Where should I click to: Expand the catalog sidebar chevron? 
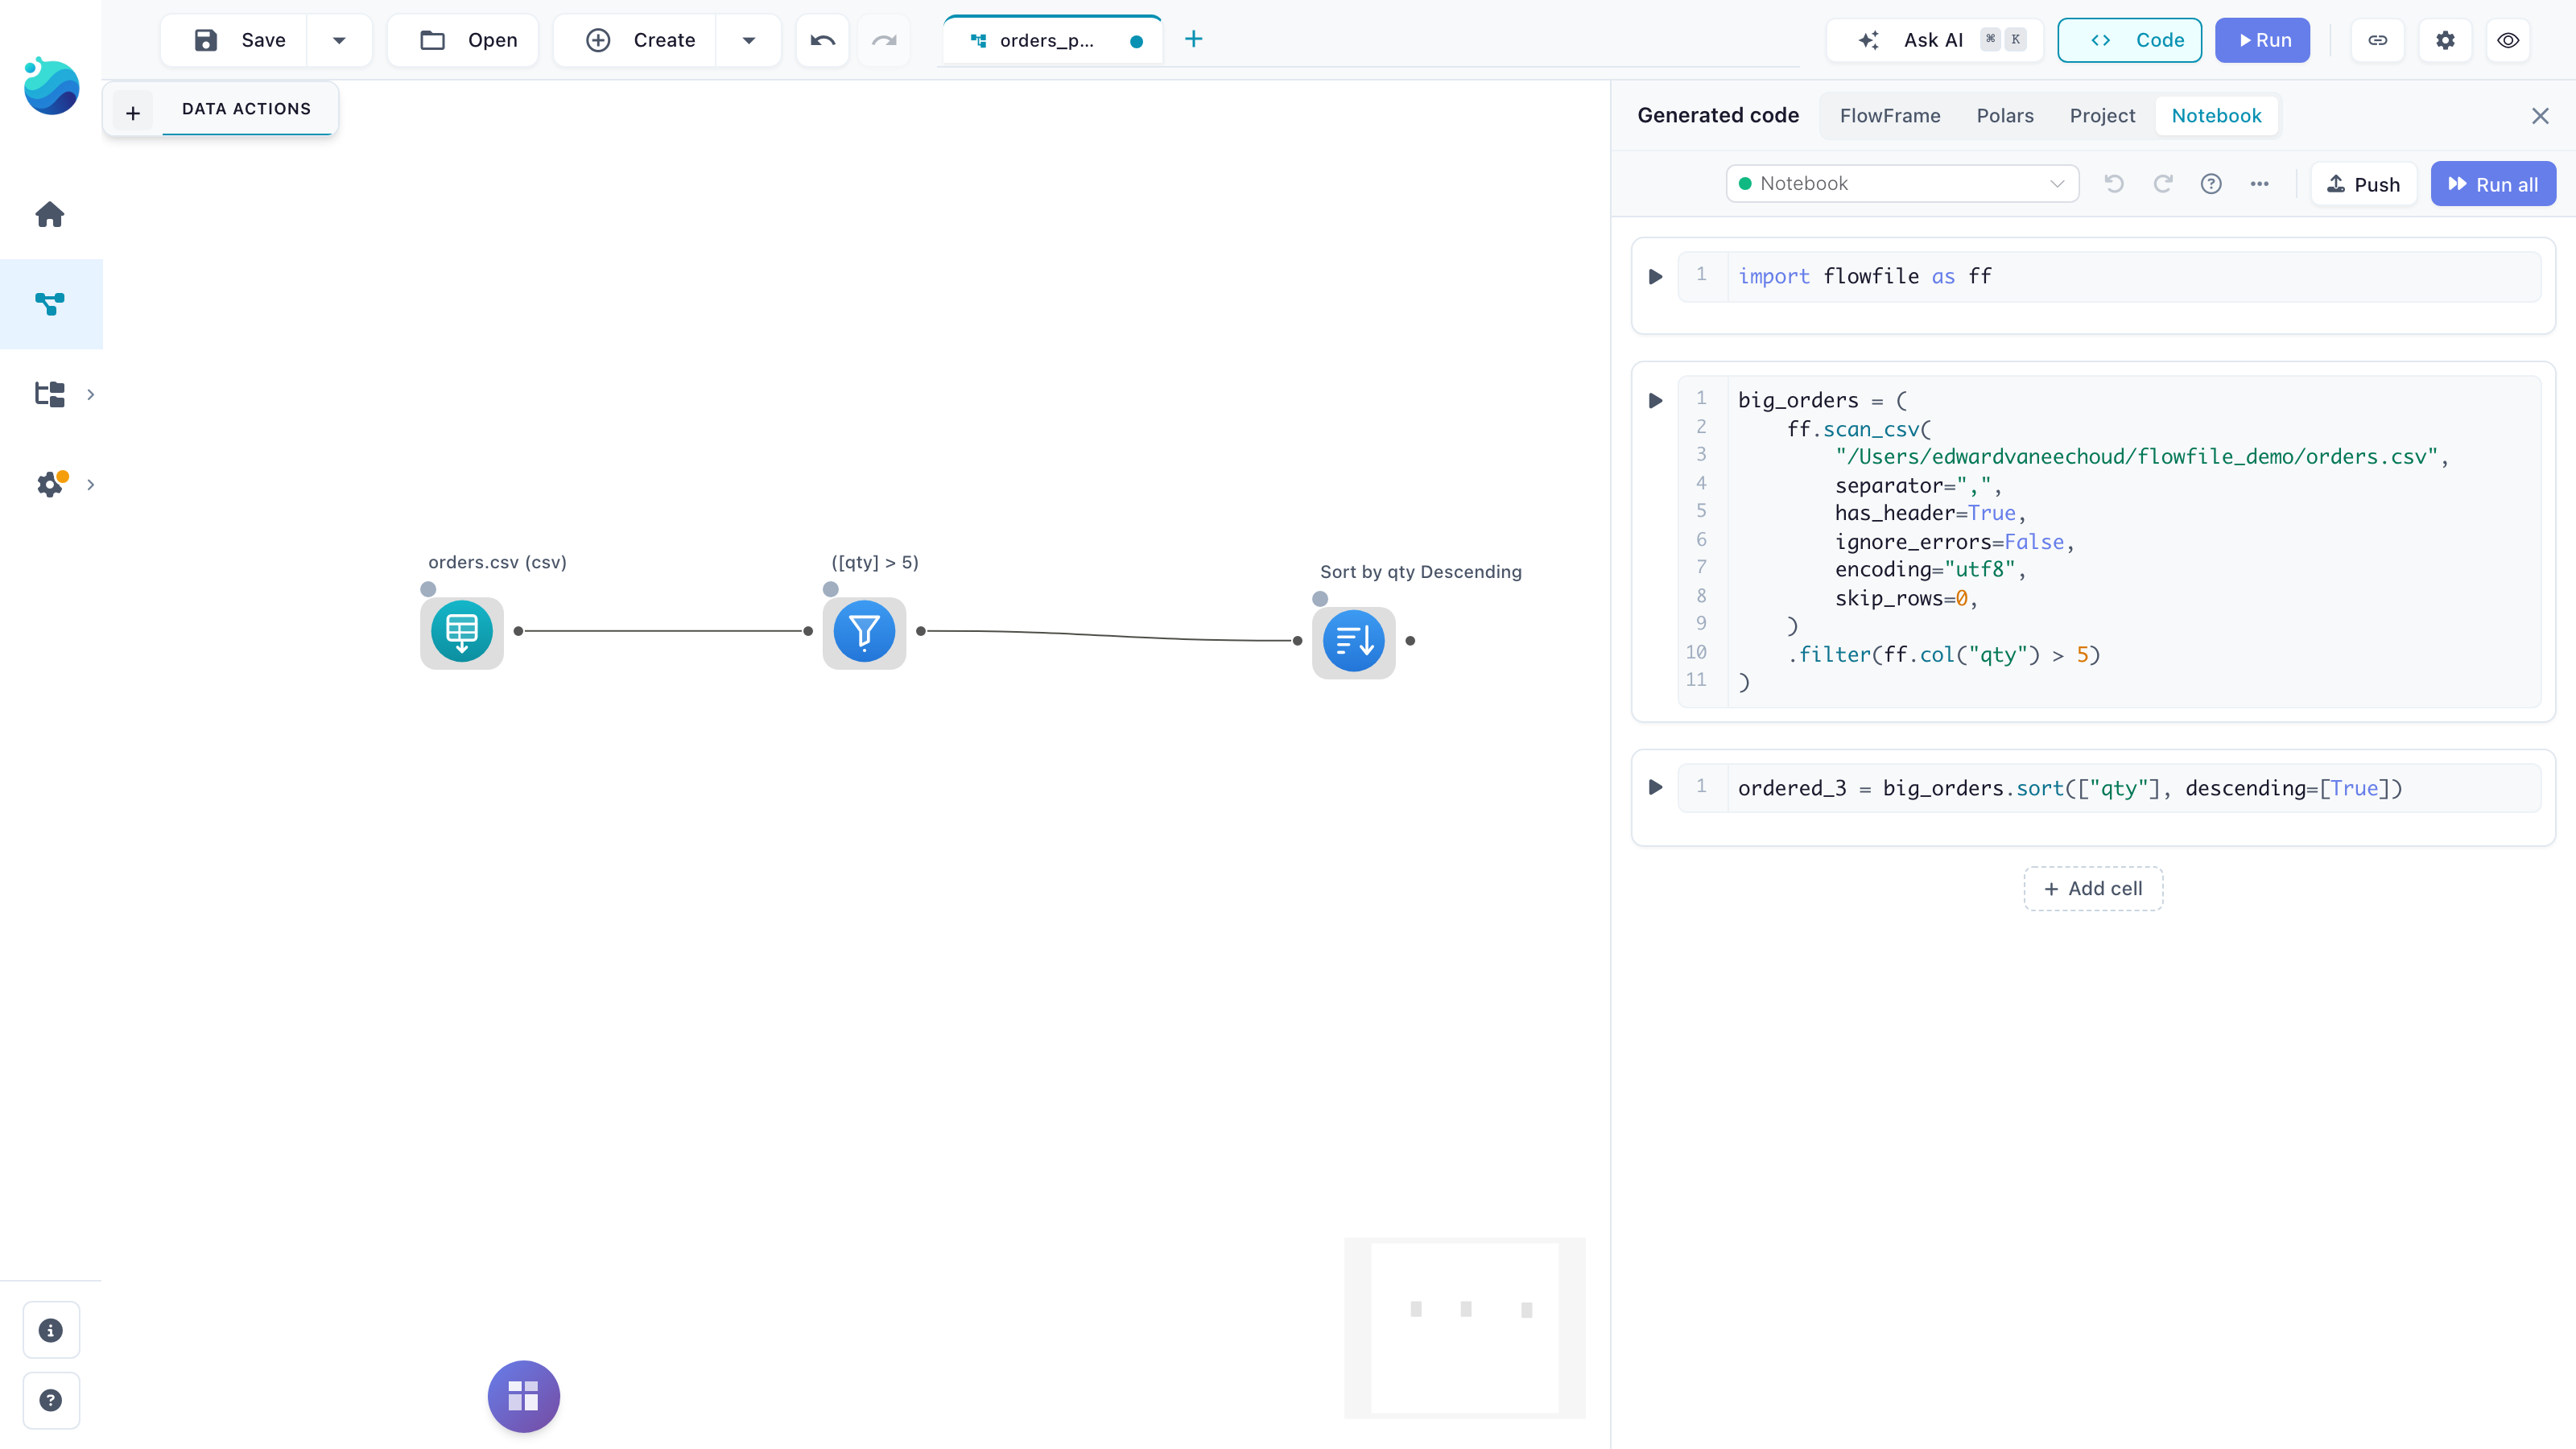tap(91, 394)
